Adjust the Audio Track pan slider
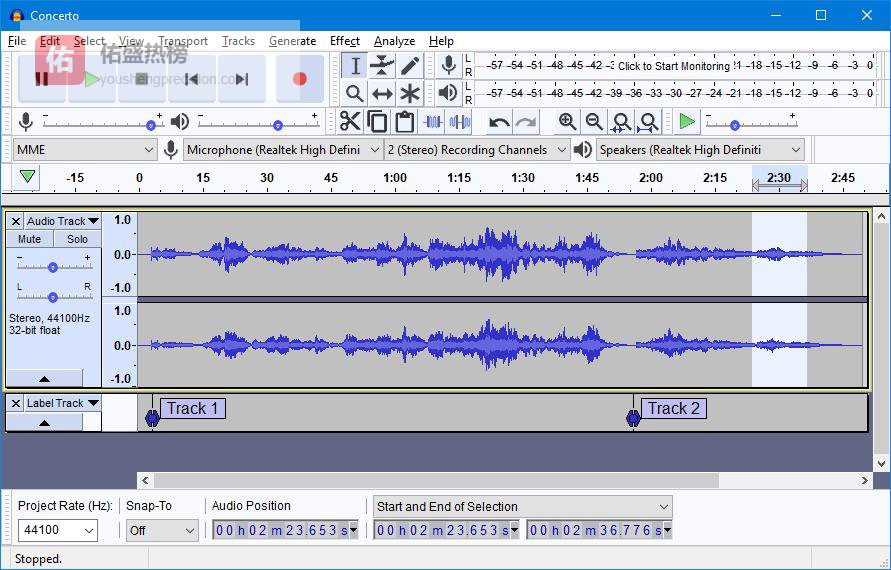891x570 pixels. point(53,296)
